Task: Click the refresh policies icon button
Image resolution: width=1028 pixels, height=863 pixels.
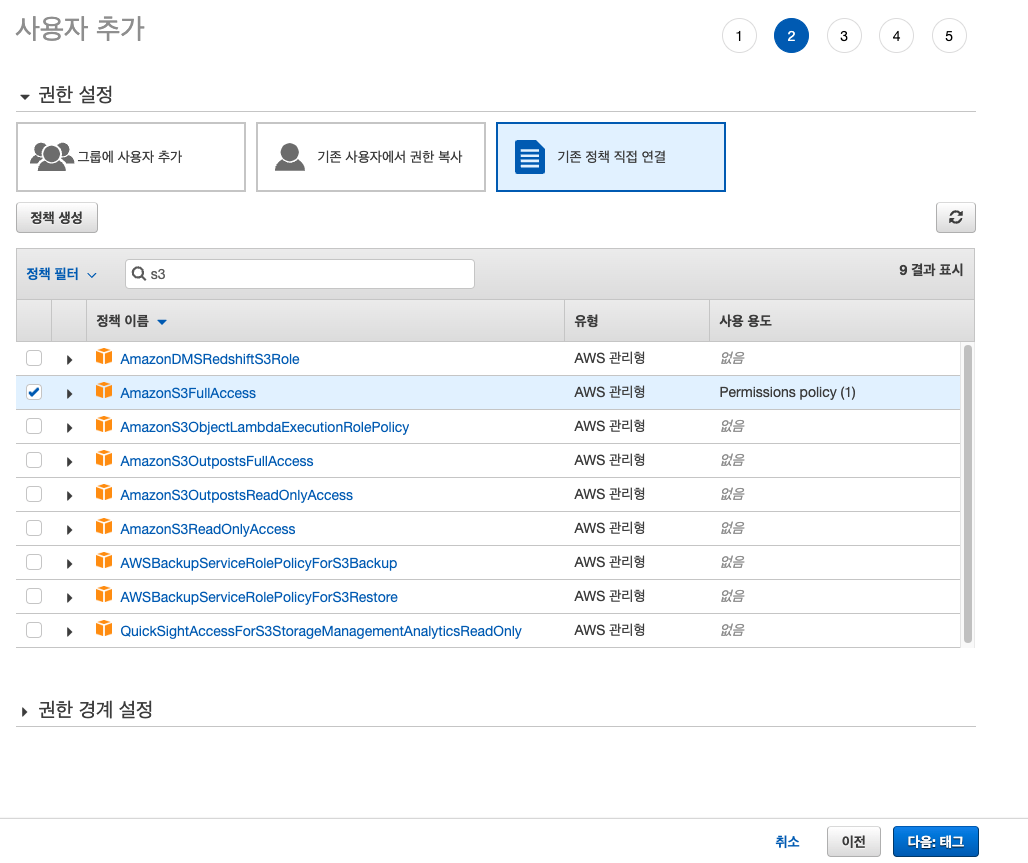Action: [955, 217]
